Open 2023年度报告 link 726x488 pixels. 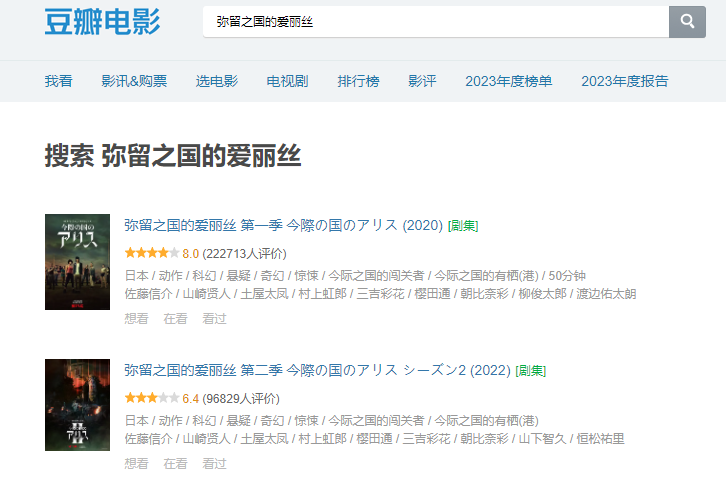[624, 81]
